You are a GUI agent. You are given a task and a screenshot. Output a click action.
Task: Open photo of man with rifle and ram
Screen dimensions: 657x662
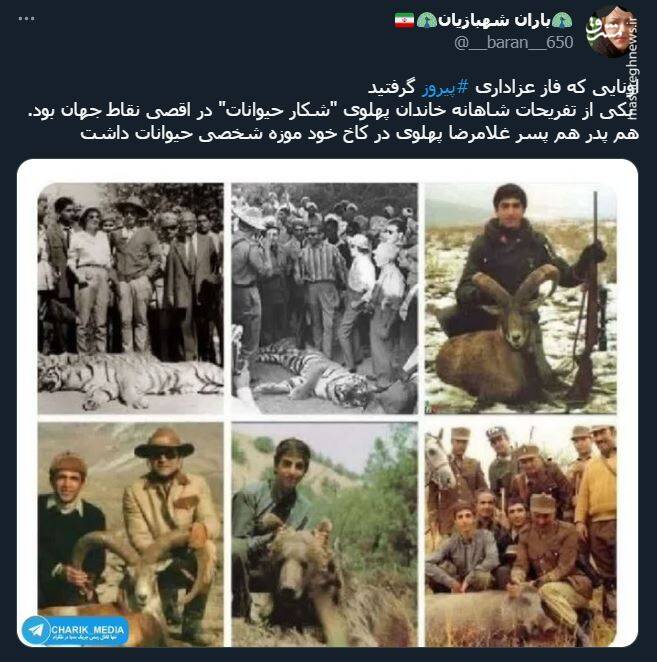(521, 298)
